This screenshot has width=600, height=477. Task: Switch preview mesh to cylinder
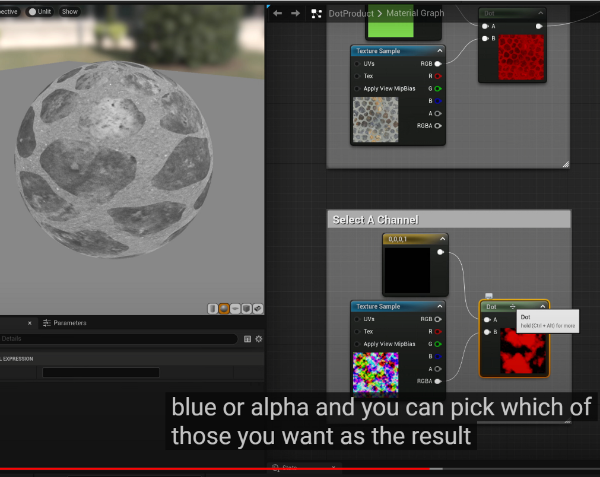point(212,308)
